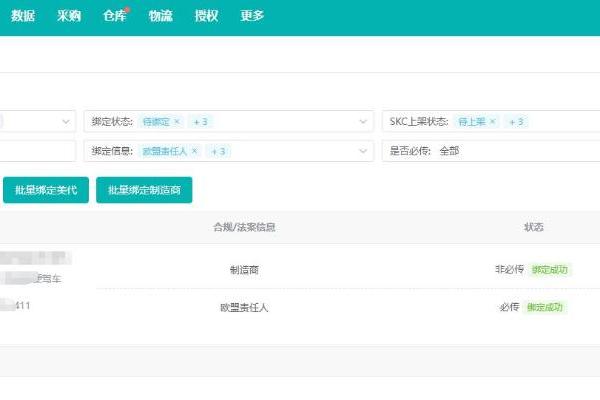Open the 采购 menu
Viewport: 600px width, 400px height.
click(69, 16)
